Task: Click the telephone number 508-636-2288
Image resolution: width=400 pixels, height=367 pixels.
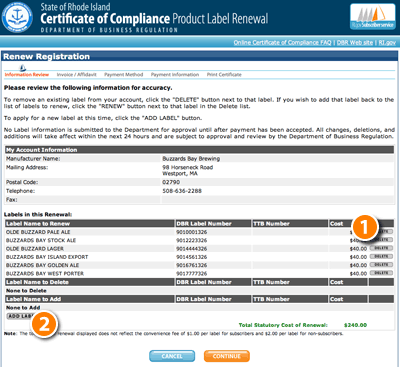Action: [x=182, y=191]
